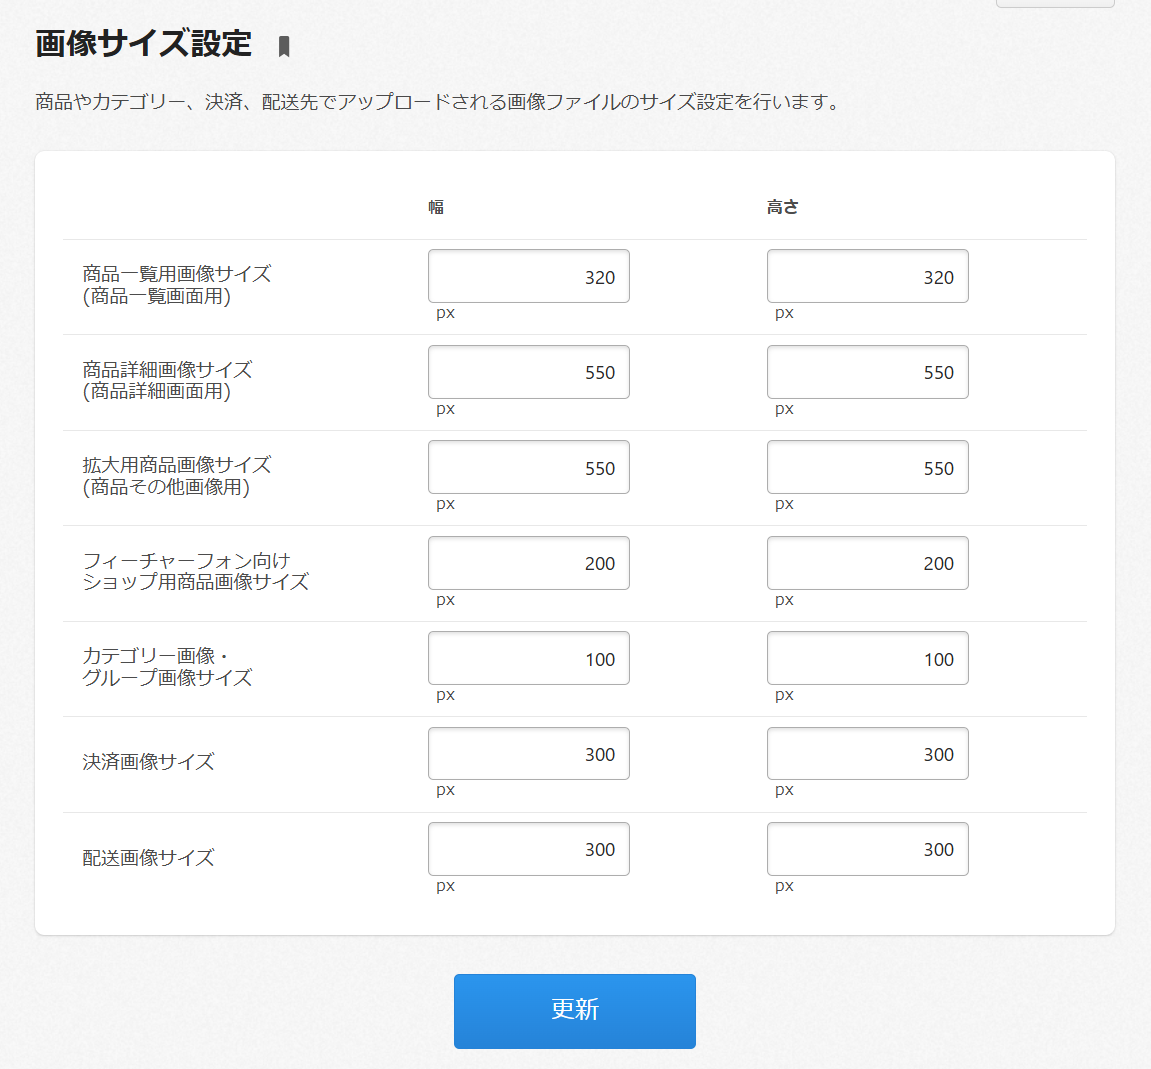This screenshot has height=1069, width=1151.
Task: Focus the 商品一覧用画像サイズ width field
Action: (x=528, y=277)
